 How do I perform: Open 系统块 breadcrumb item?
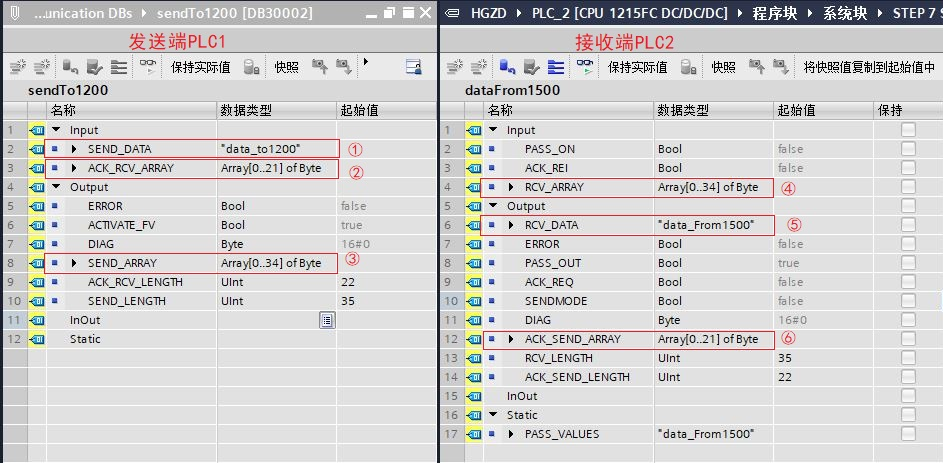tap(843, 13)
